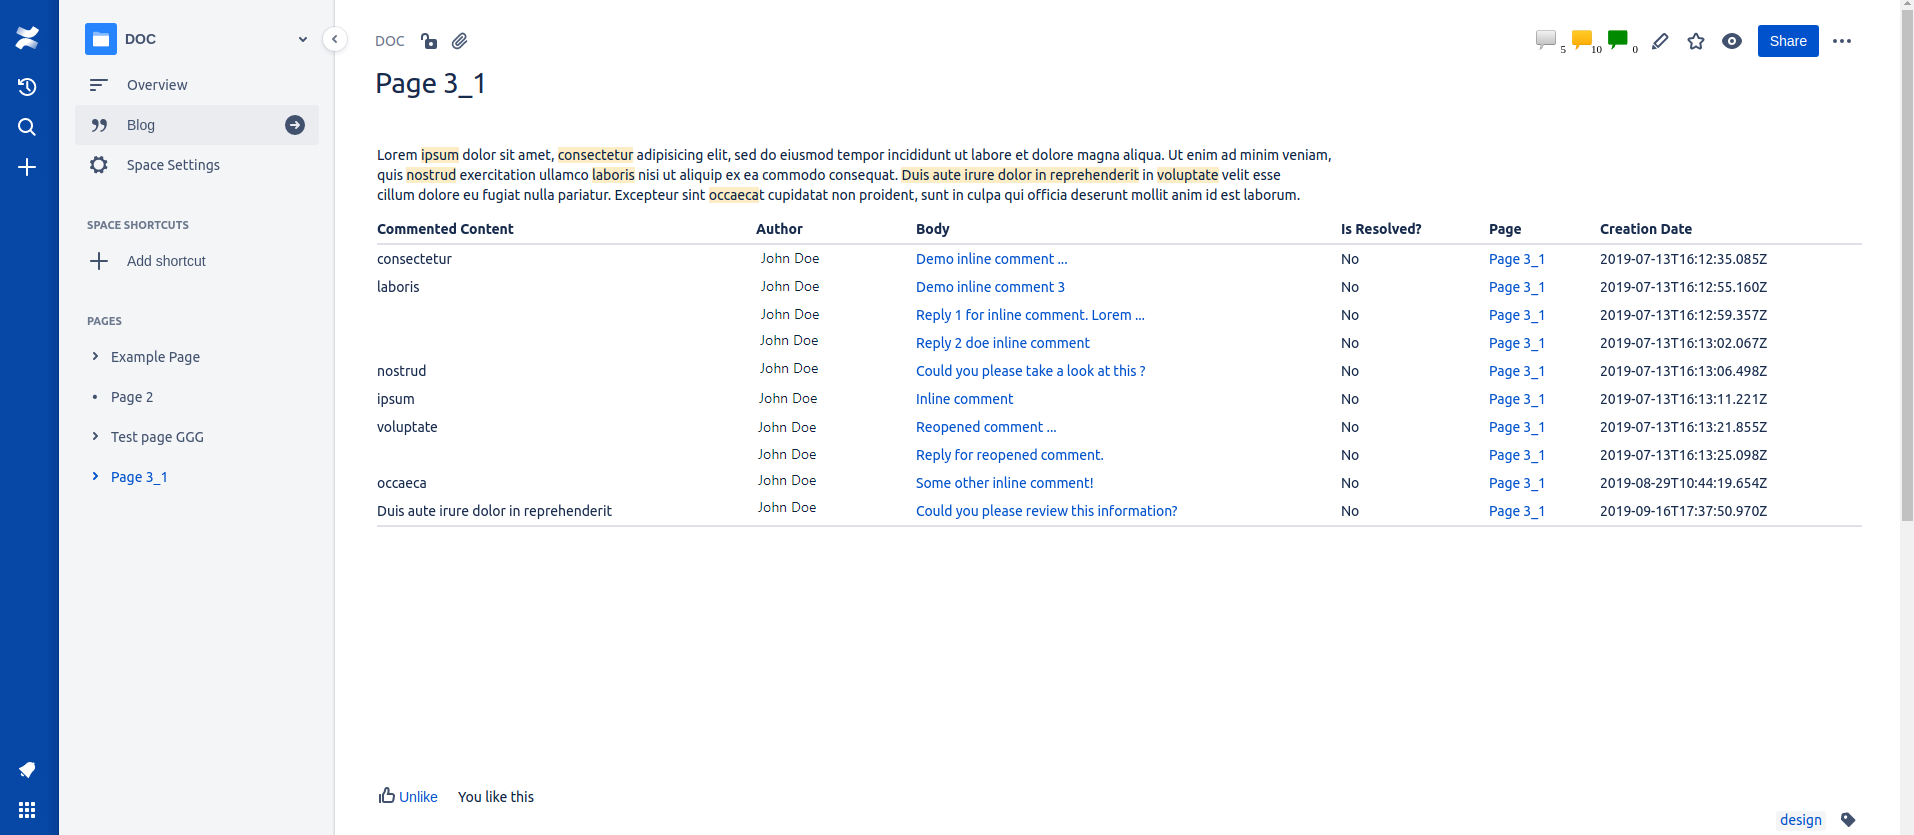
Task: Click the Unlike link
Action: click(x=418, y=797)
